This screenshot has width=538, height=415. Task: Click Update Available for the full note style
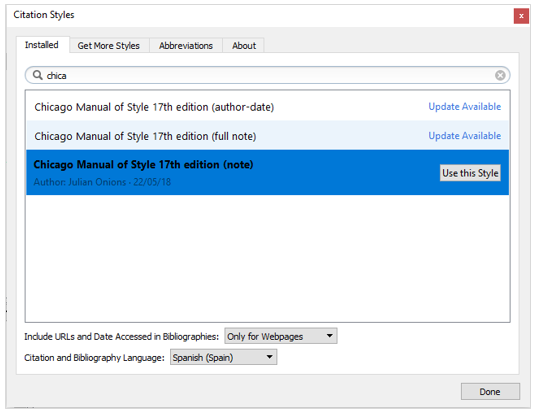pos(464,136)
